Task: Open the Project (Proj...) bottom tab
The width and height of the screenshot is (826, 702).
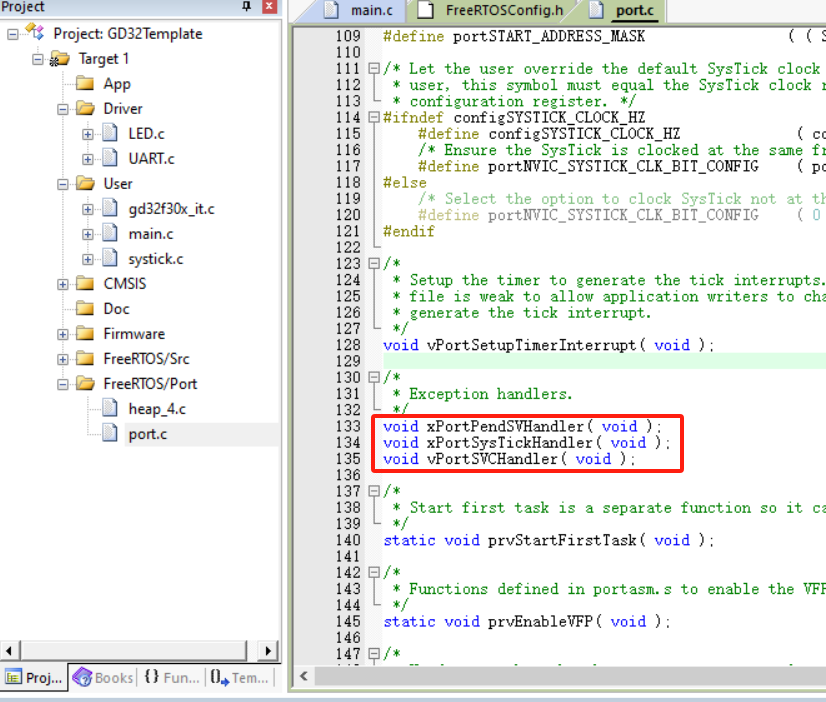Action: click(x=35, y=677)
